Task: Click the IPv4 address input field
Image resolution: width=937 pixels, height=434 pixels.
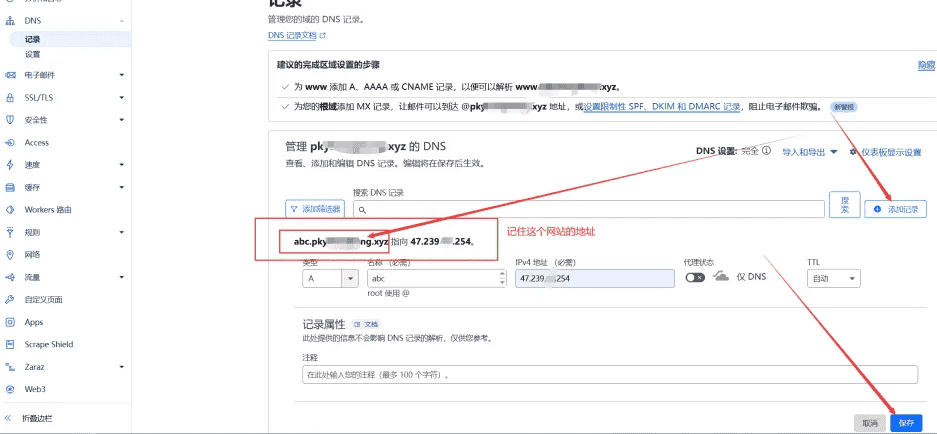Action: (x=595, y=279)
